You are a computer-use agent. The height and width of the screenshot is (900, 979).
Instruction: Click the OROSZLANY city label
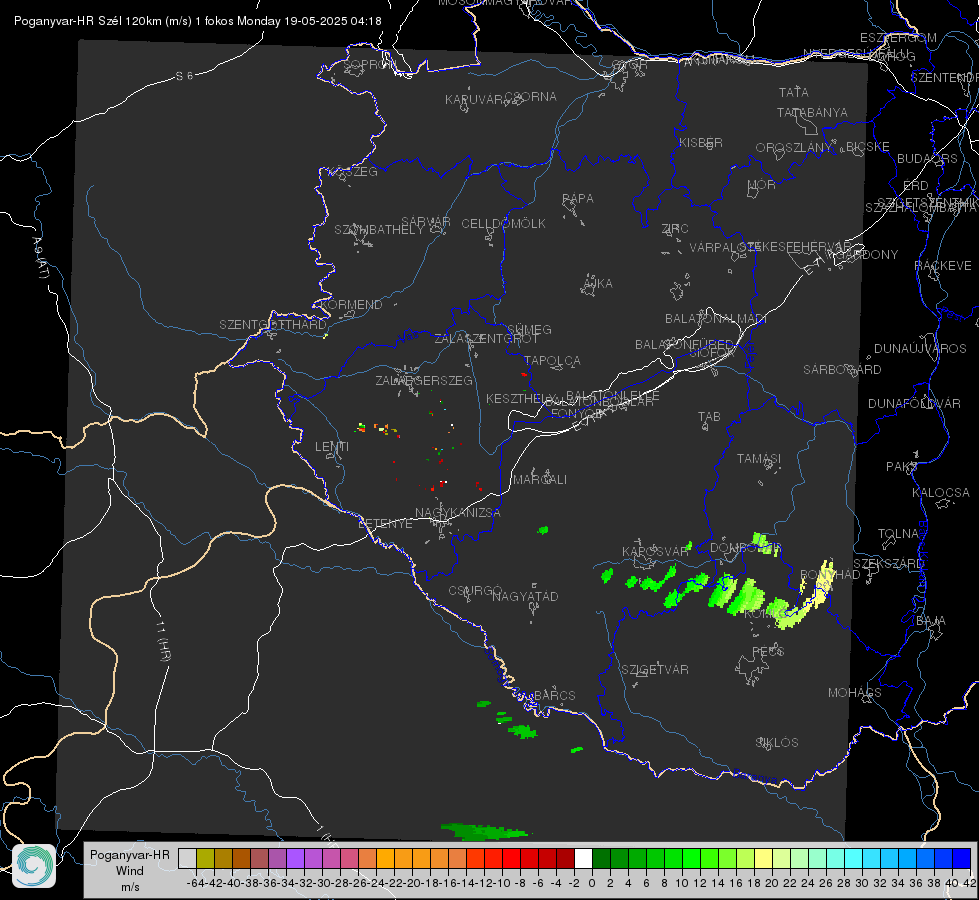pyautogui.click(x=794, y=147)
